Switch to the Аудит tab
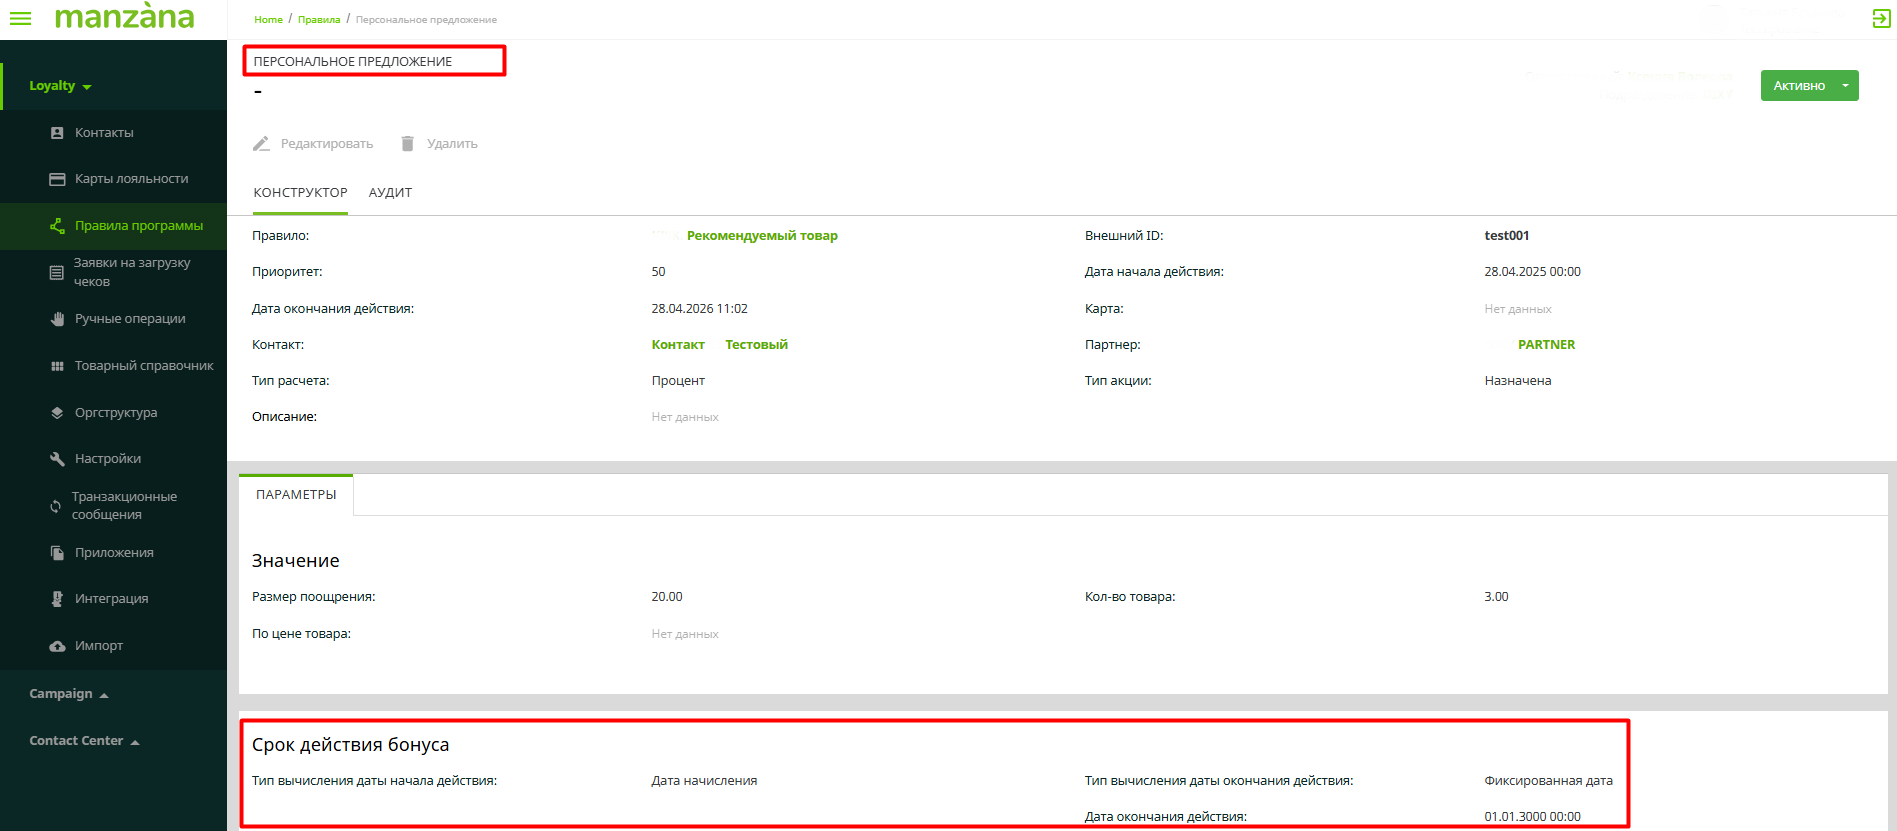Screen dimensions: 1897x831 point(390,193)
